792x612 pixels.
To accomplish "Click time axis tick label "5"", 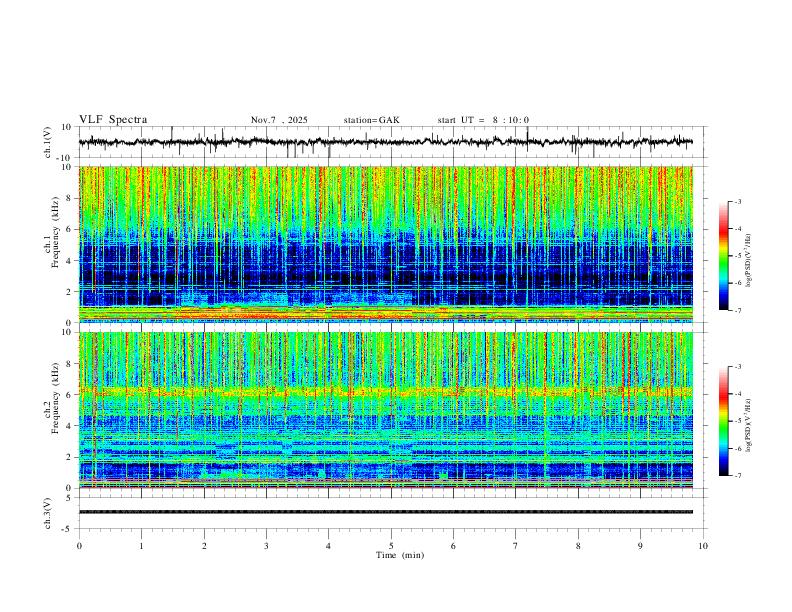I will point(391,546).
